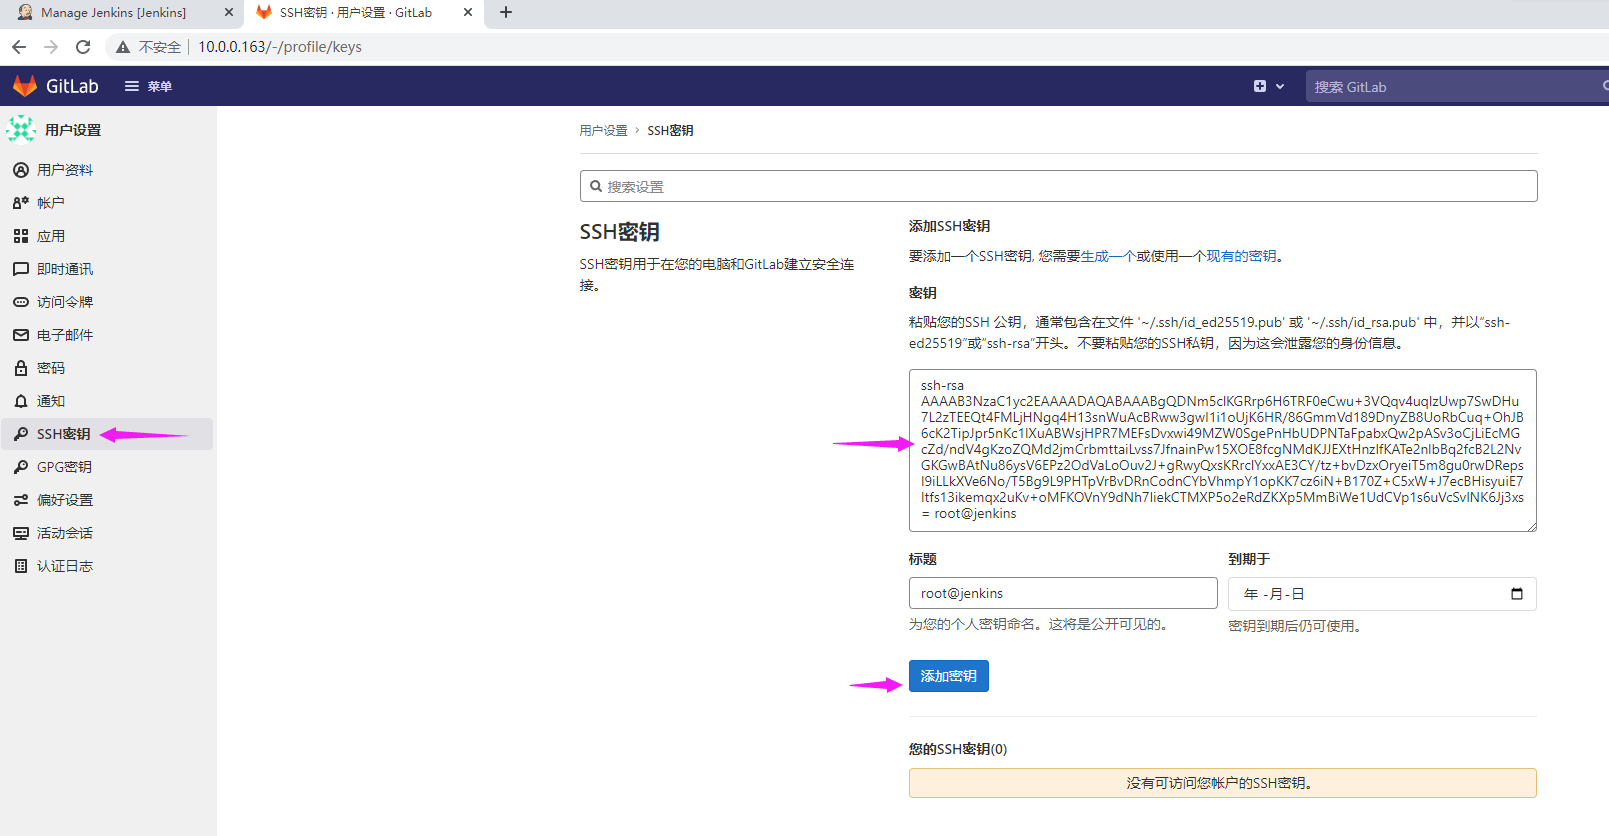The image size is (1609, 836).
Task: Click the 电子邮件 envelope icon
Action: (21, 335)
